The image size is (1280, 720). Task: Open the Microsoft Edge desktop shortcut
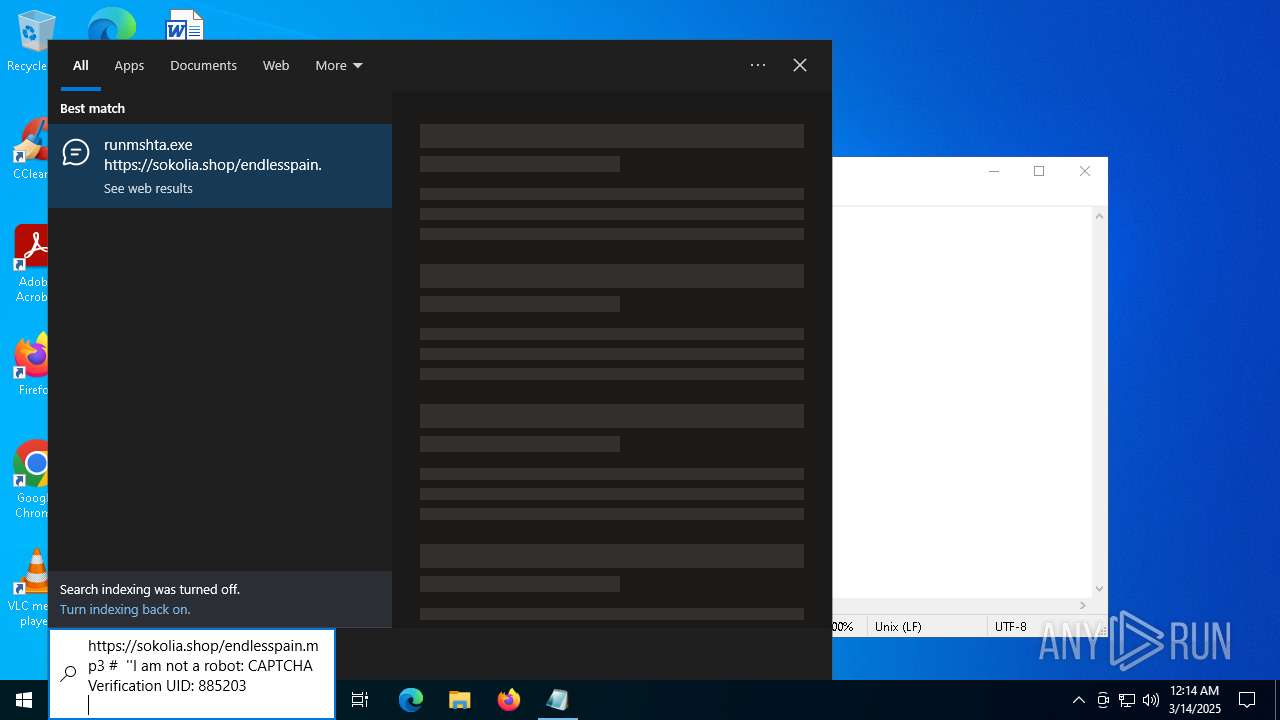click(x=111, y=24)
